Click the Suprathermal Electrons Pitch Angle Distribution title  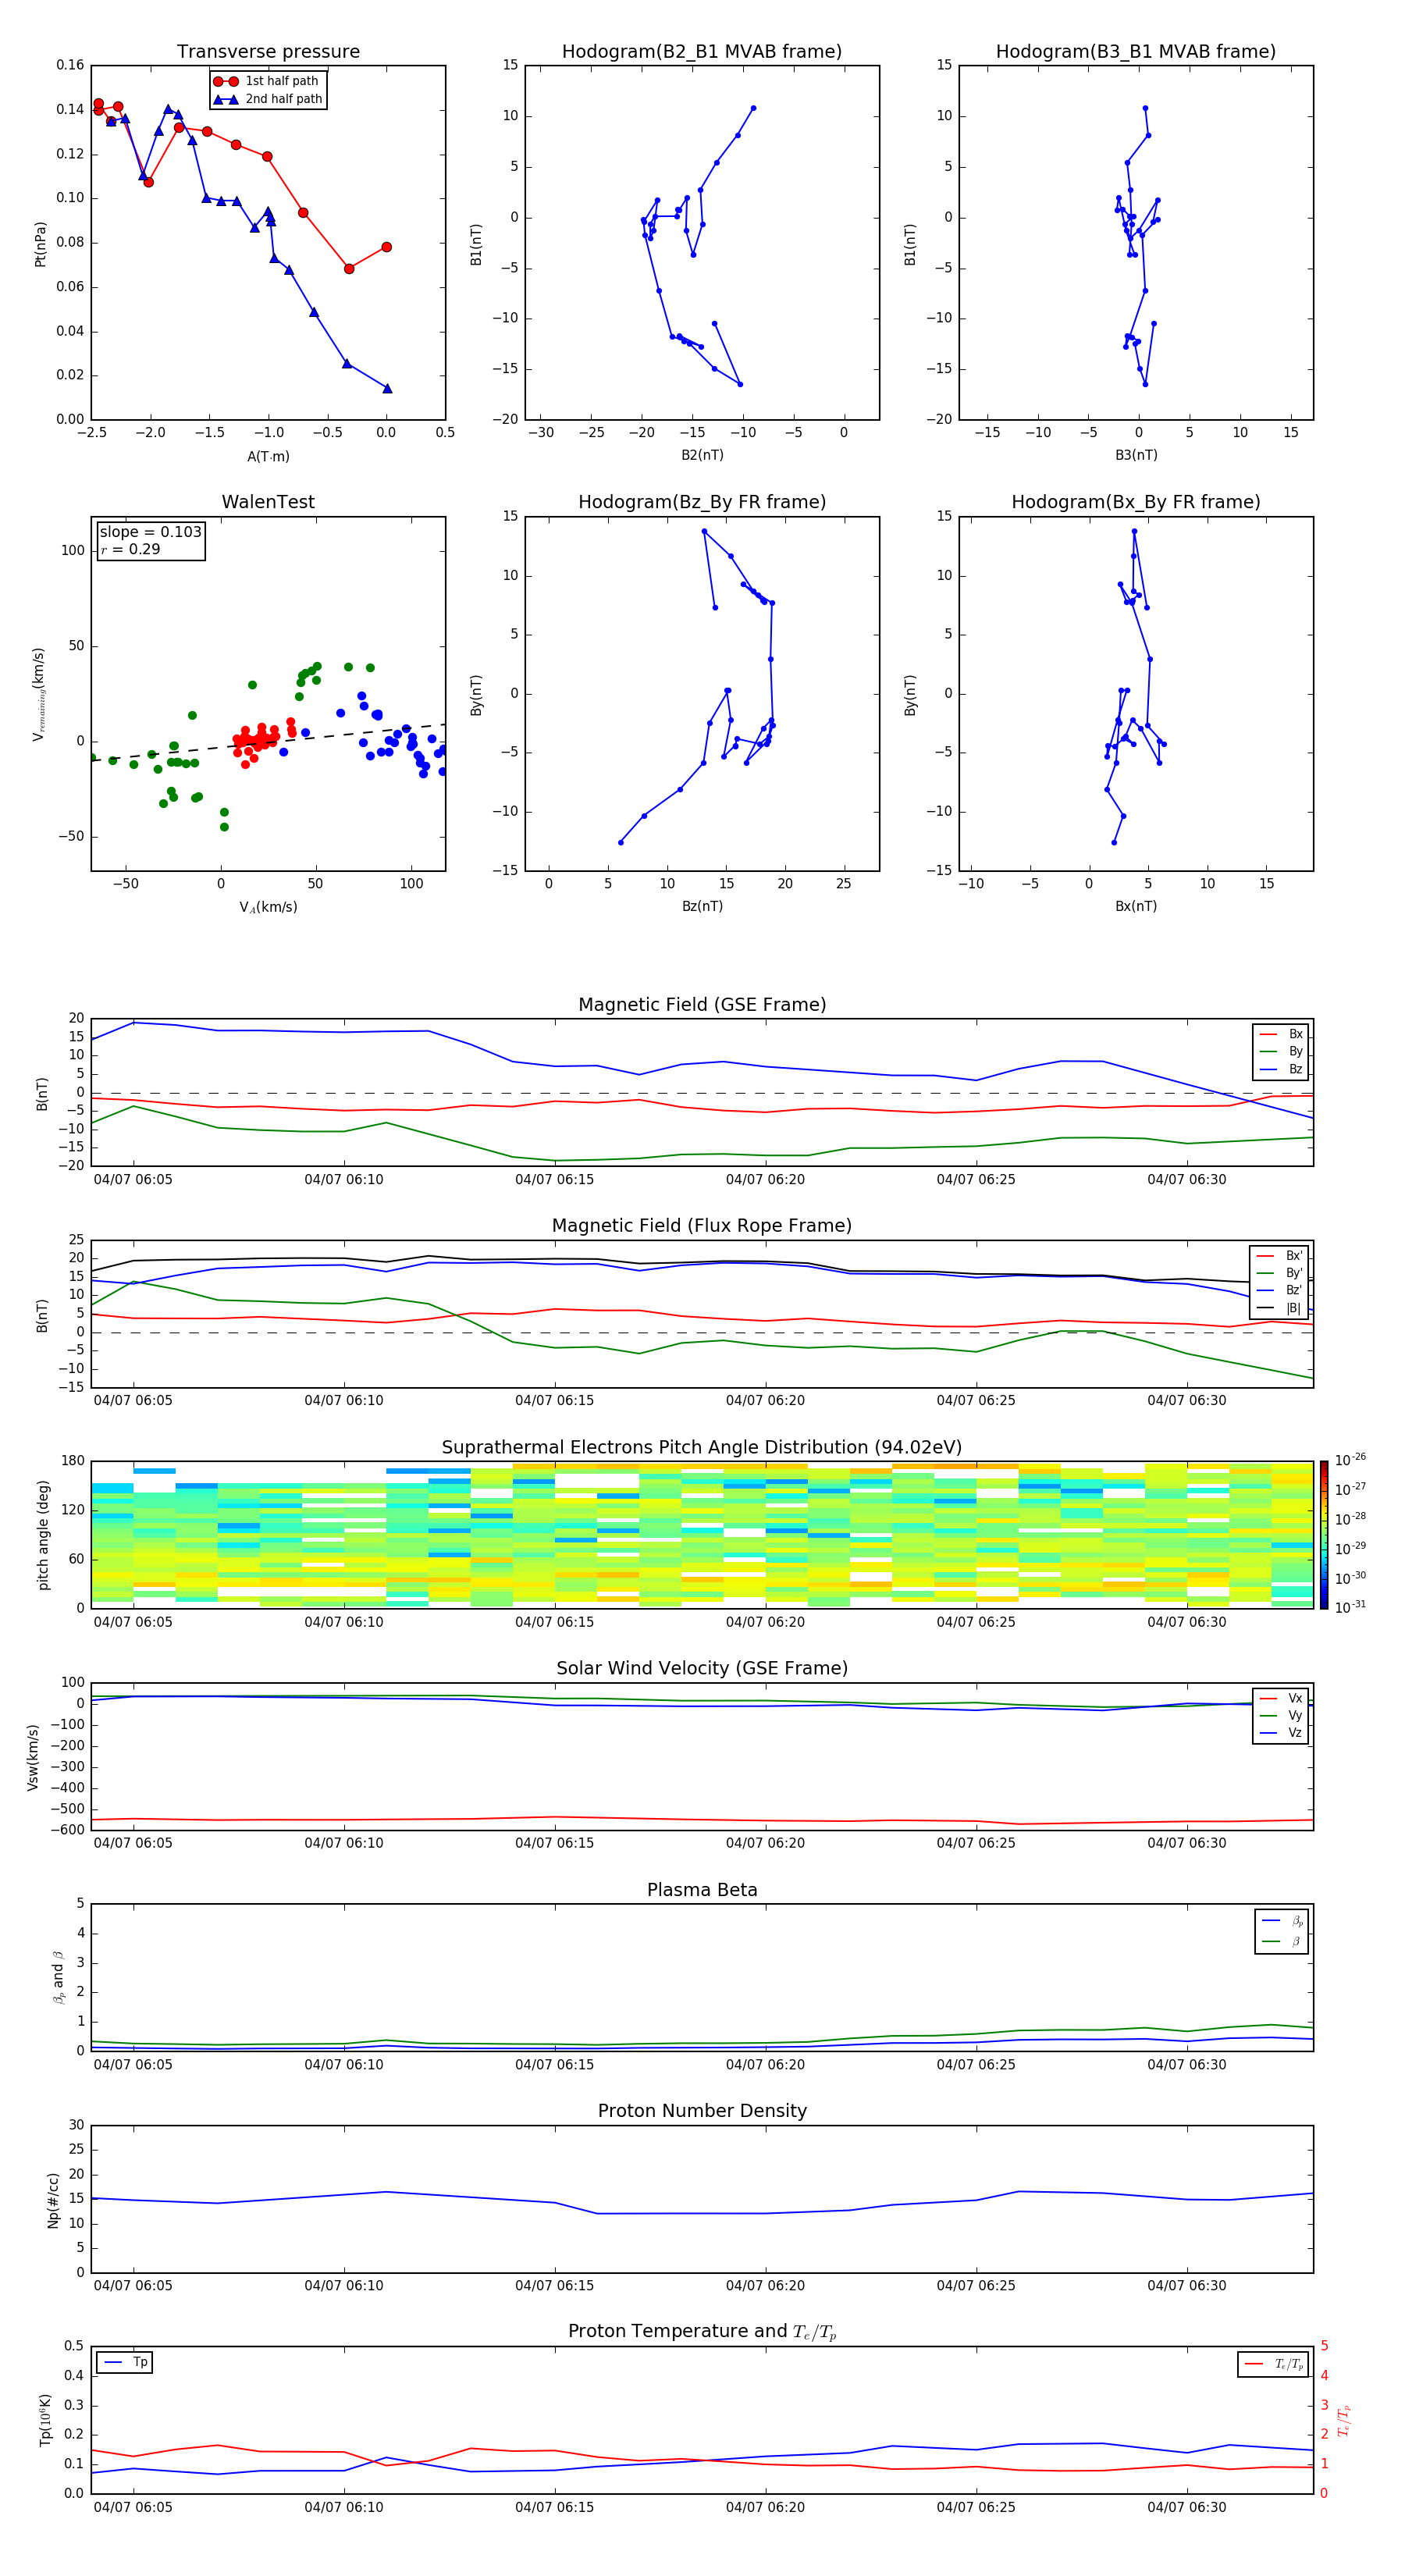(x=702, y=1447)
